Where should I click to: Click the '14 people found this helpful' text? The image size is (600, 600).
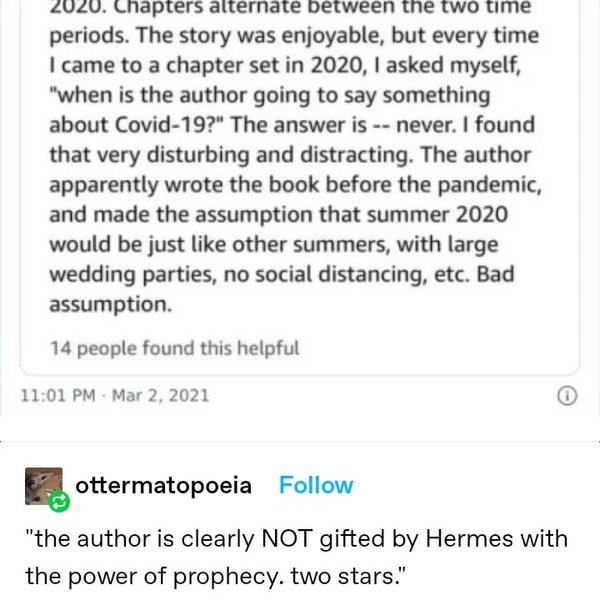174,348
